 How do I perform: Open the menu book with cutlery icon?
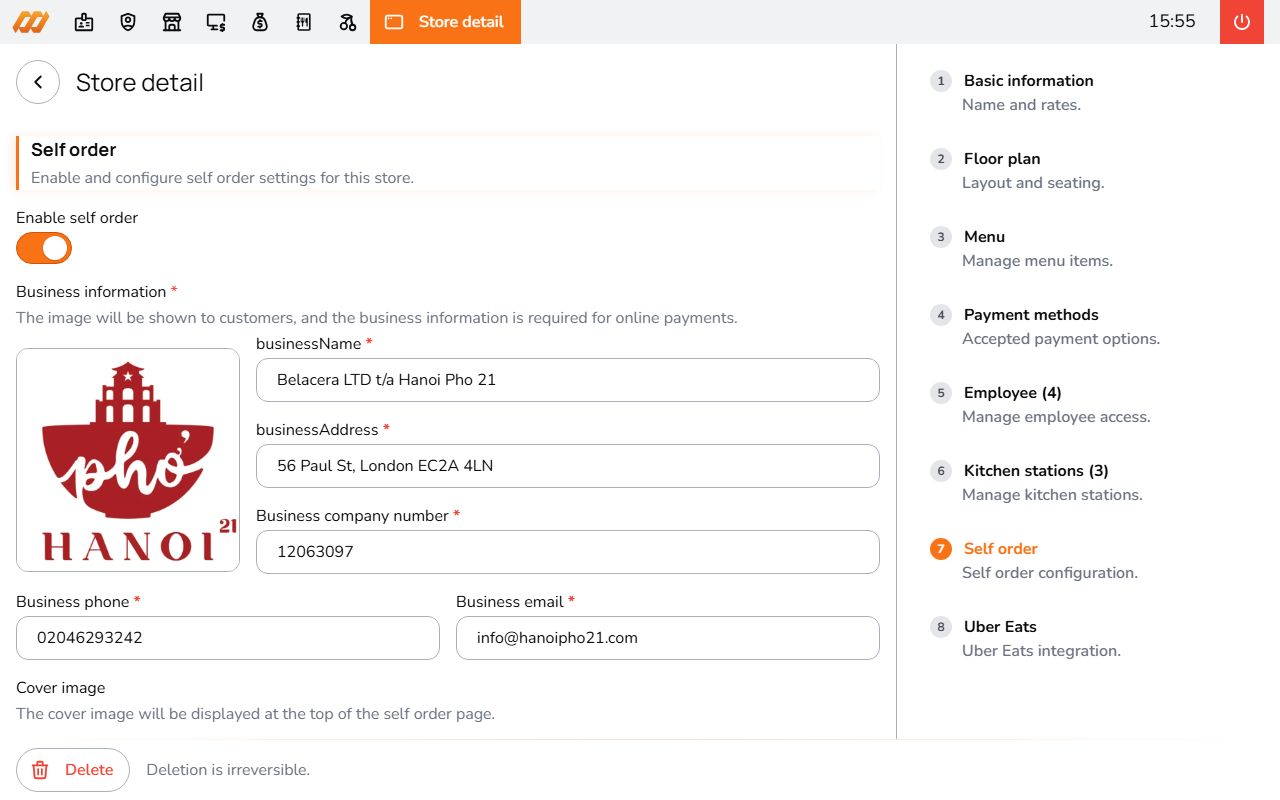point(304,22)
